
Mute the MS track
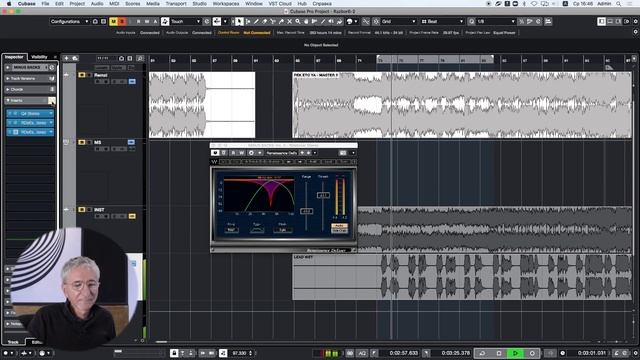pos(82,142)
